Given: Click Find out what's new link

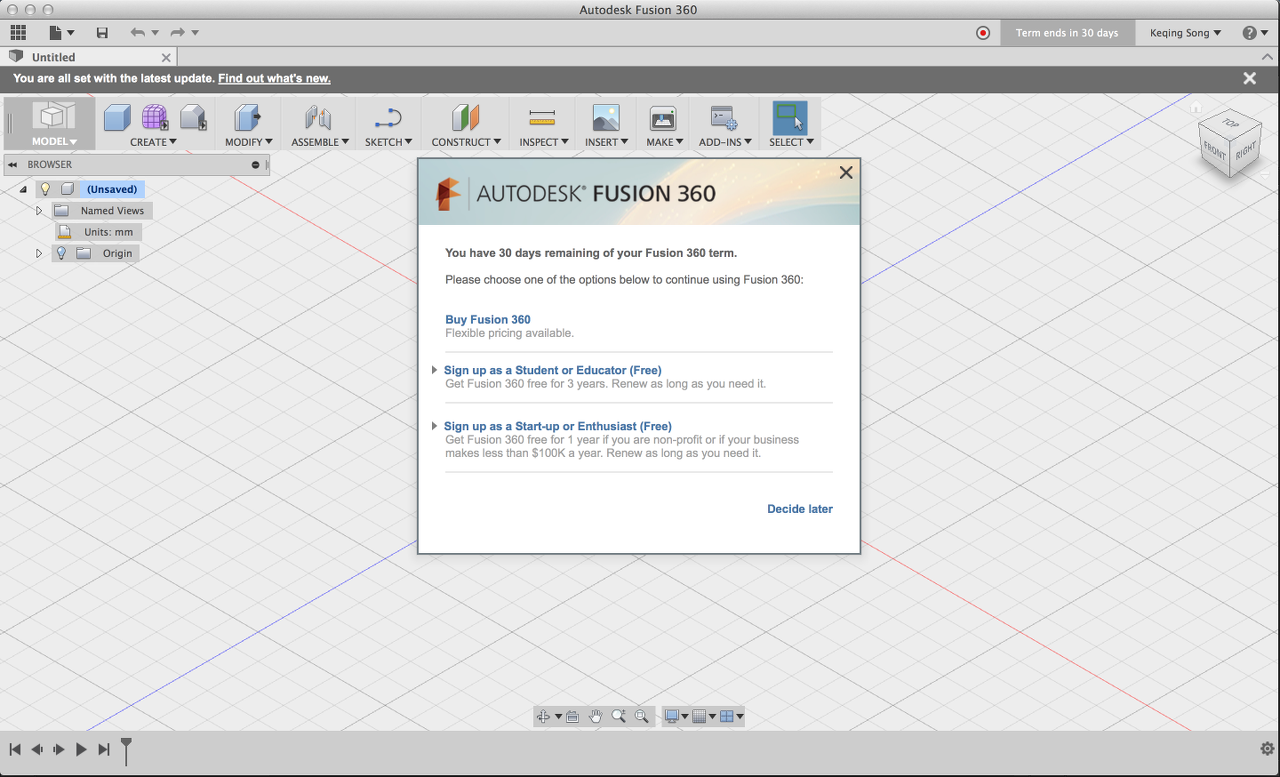Looking at the screenshot, I should coord(274,78).
